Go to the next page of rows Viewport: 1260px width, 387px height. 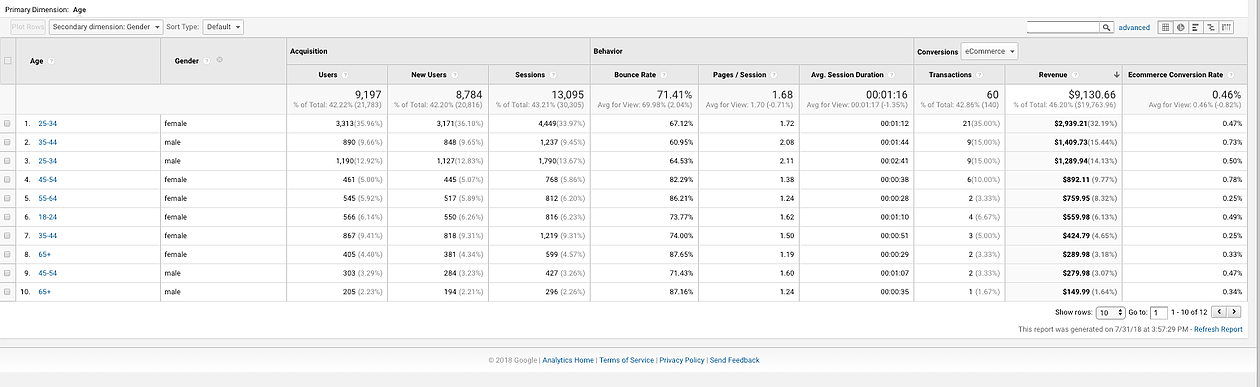pos(1235,313)
